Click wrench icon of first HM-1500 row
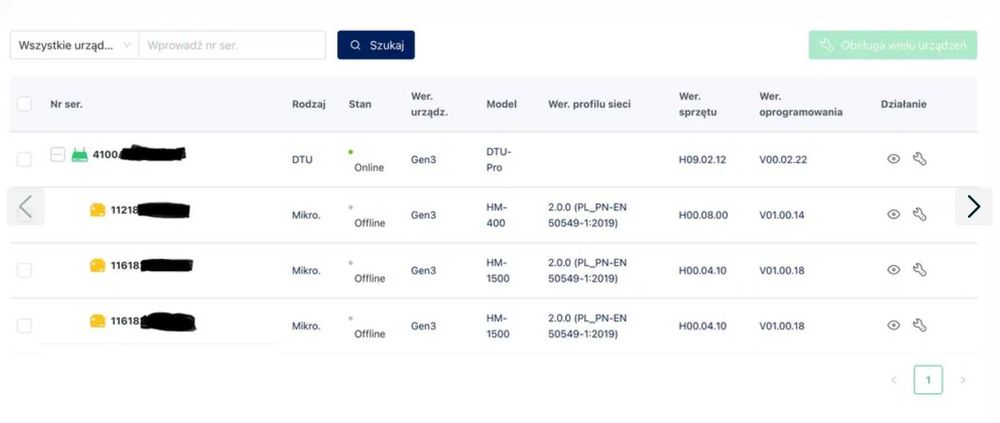This screenshot has height=423, width=1000. pos(919,270)
